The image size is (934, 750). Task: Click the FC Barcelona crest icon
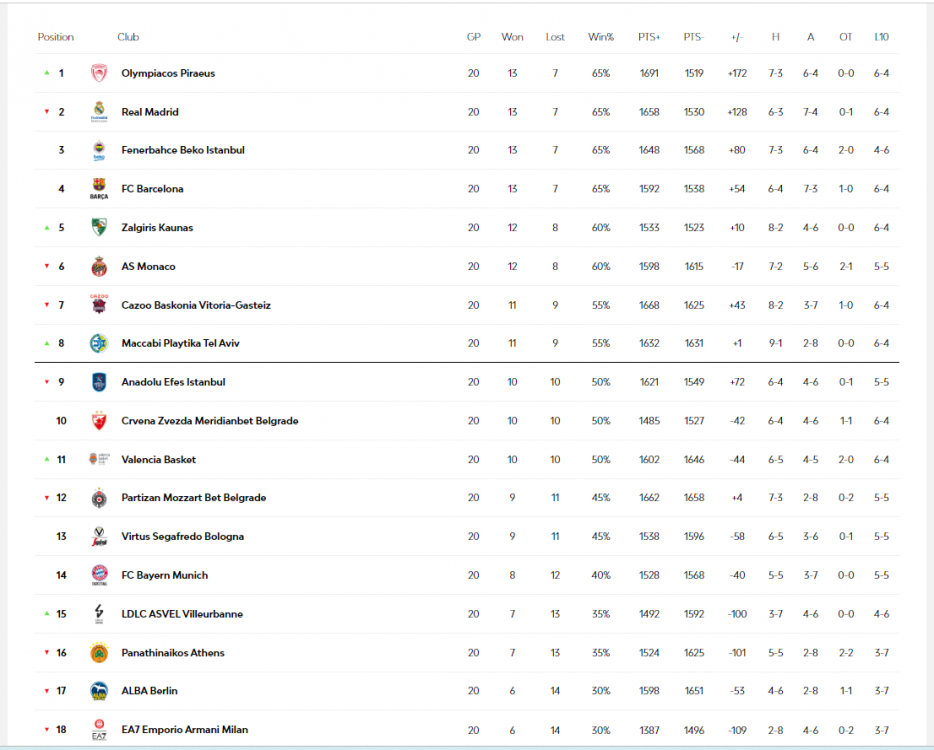point(99,189)
